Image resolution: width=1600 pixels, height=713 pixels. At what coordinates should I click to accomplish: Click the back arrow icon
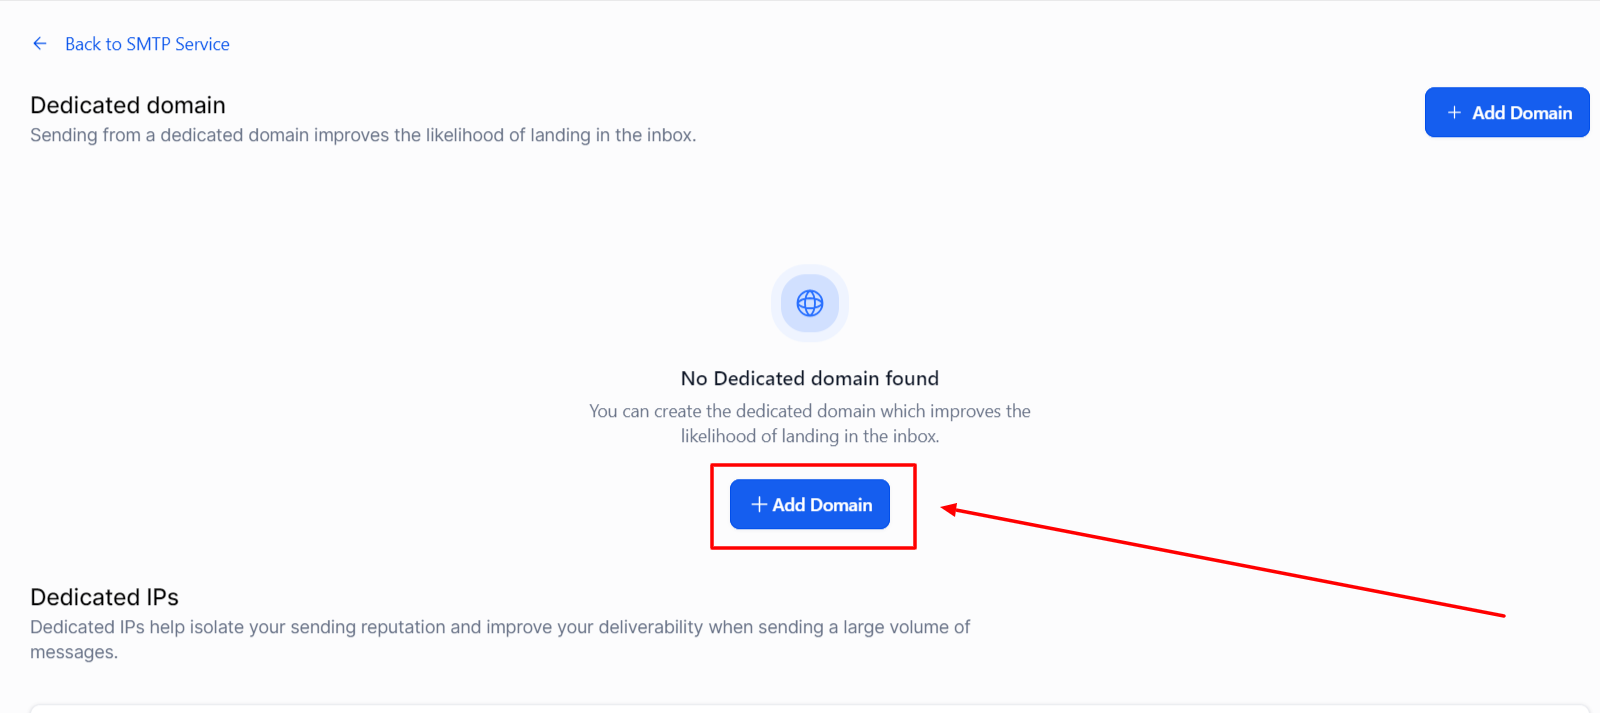coord(40,44)
